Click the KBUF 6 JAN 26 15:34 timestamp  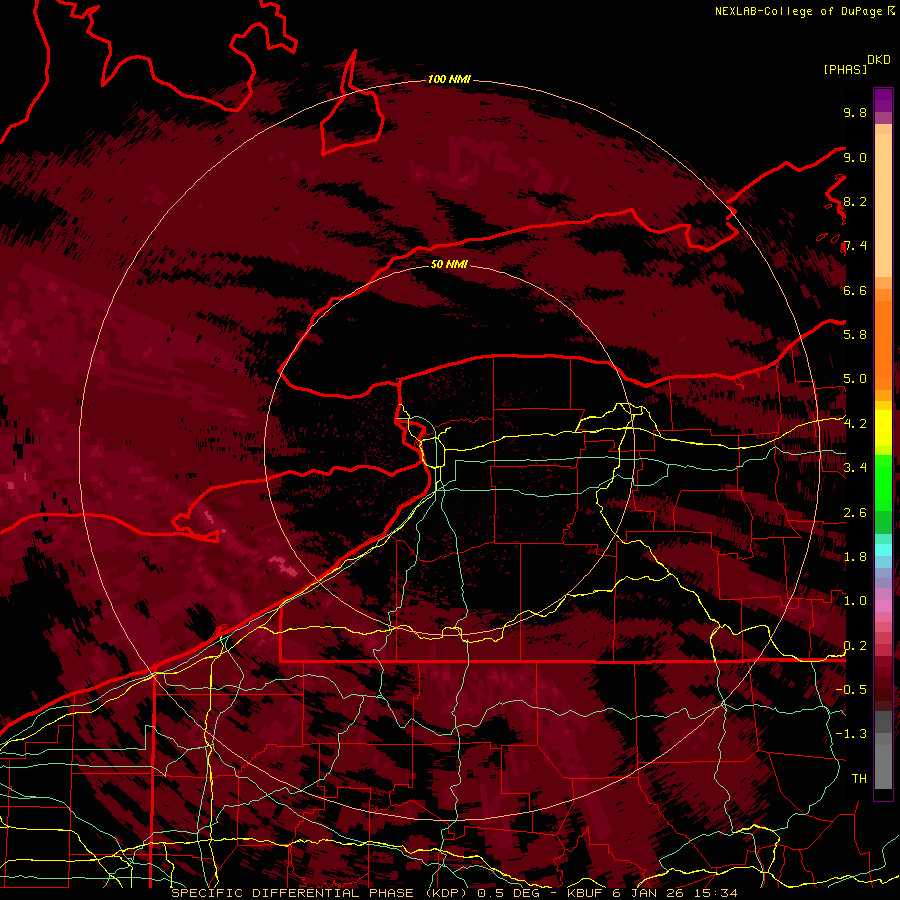653,893
